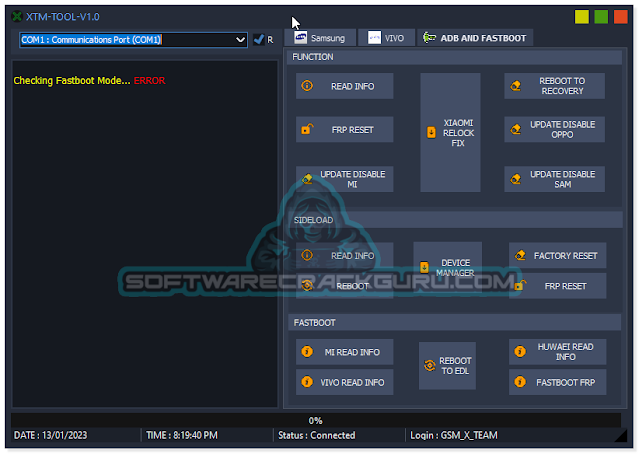Screen dimensions: 639x454
Task: Click the info icon on Sideload READ INFO
Action: pos(307,255)
